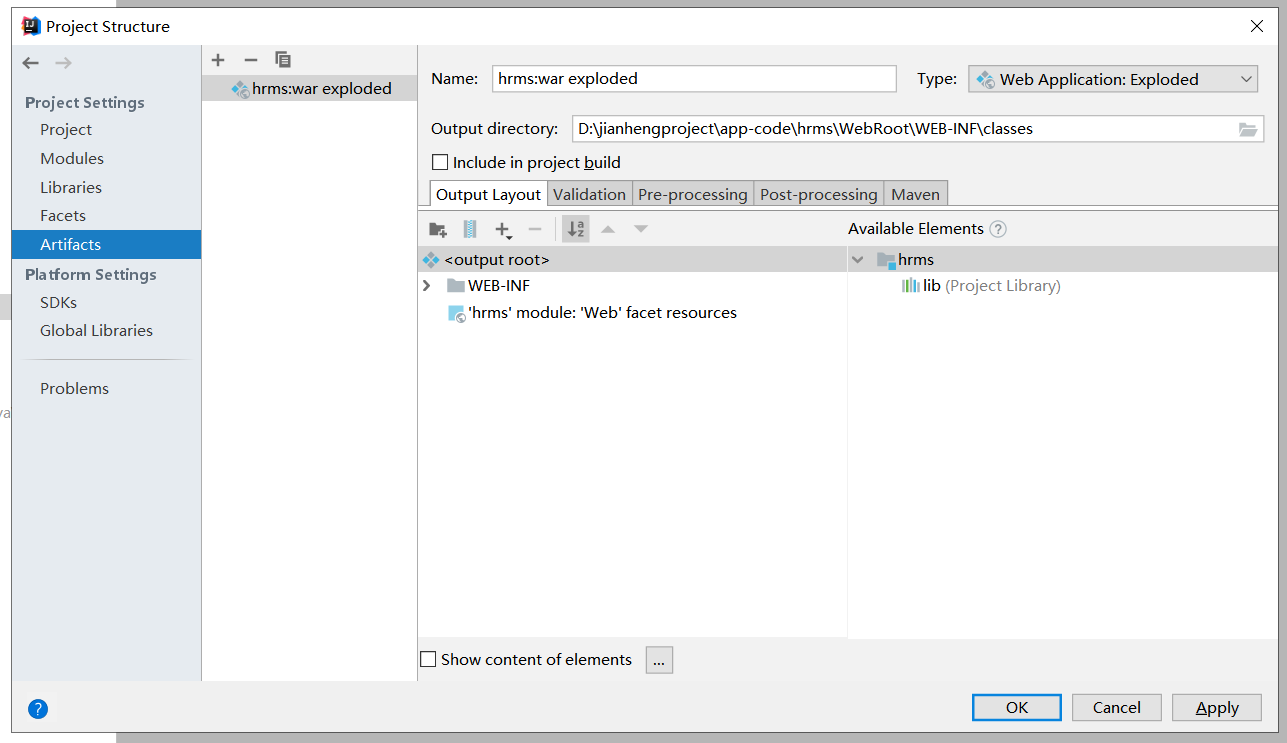The width and height of the screenshot is (1287, 743).
Task: Apply the artifact changes
Action: pyautogui.click(x=1216, y=707)
